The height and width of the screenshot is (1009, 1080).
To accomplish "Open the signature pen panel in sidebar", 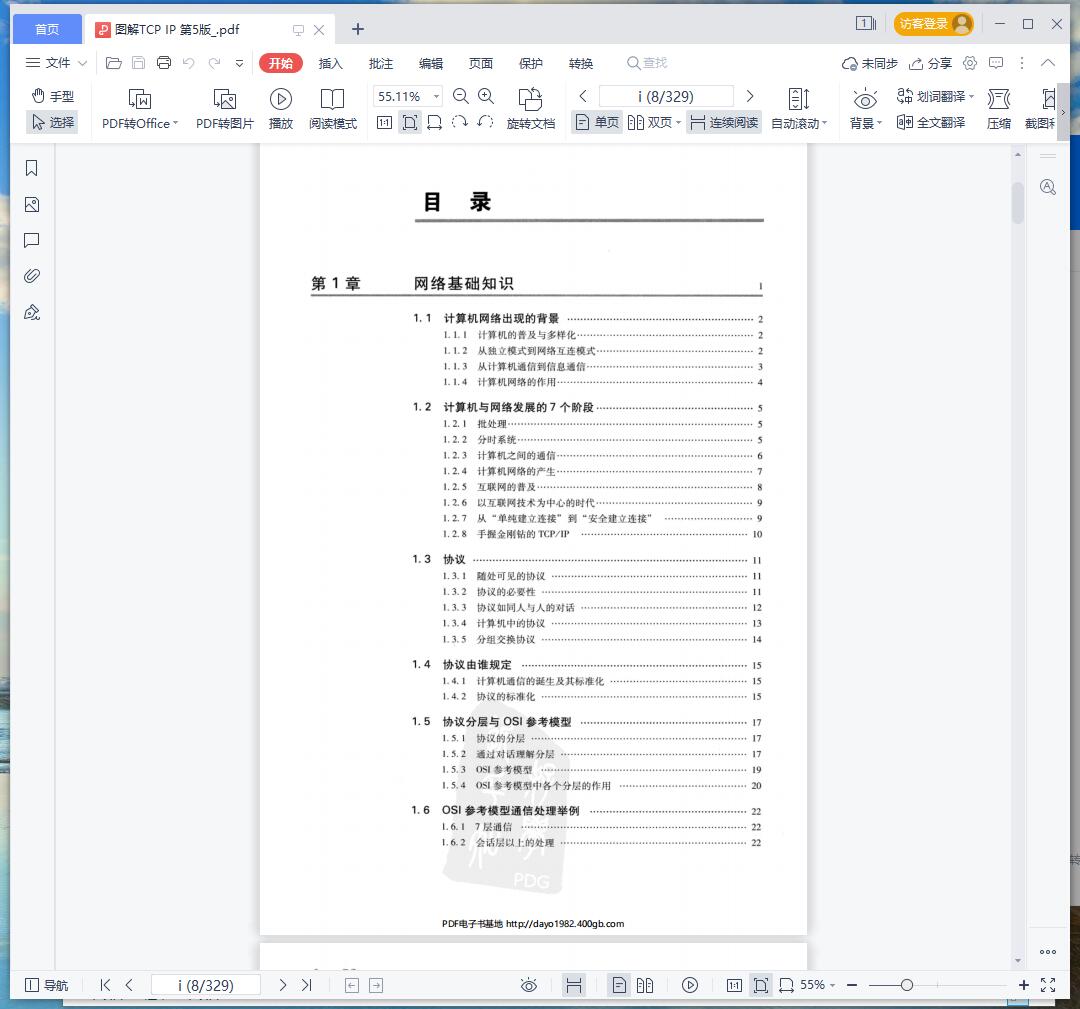I will point(32,313).
